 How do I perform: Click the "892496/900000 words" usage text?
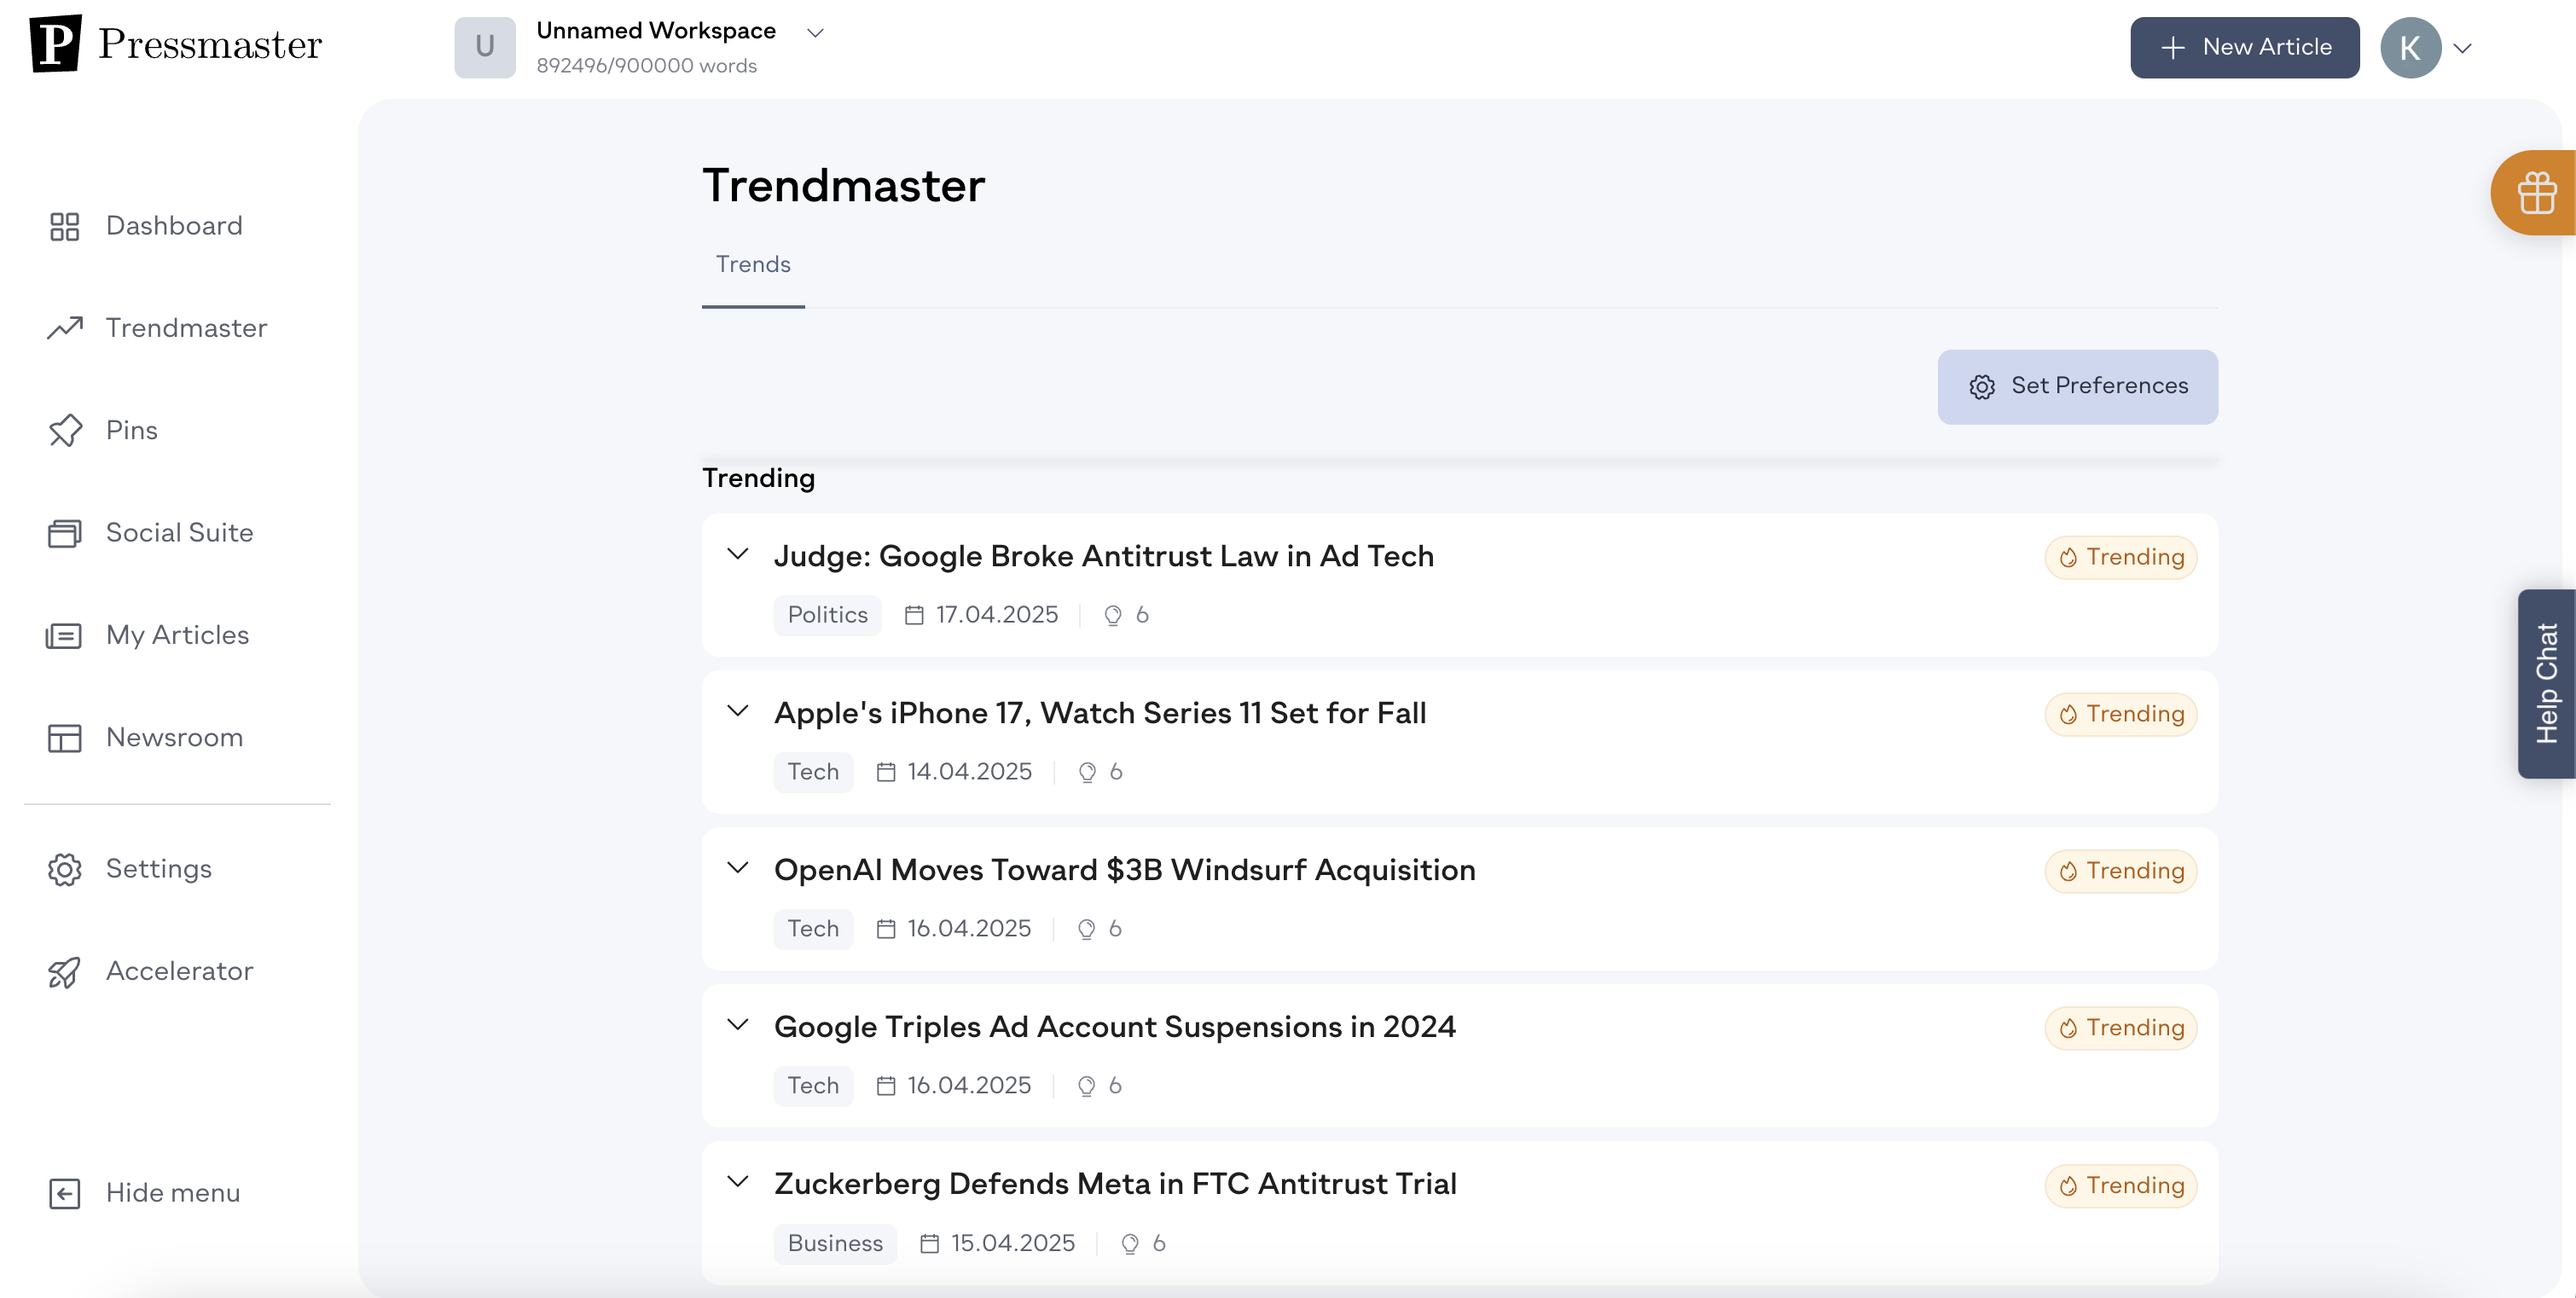647,66
